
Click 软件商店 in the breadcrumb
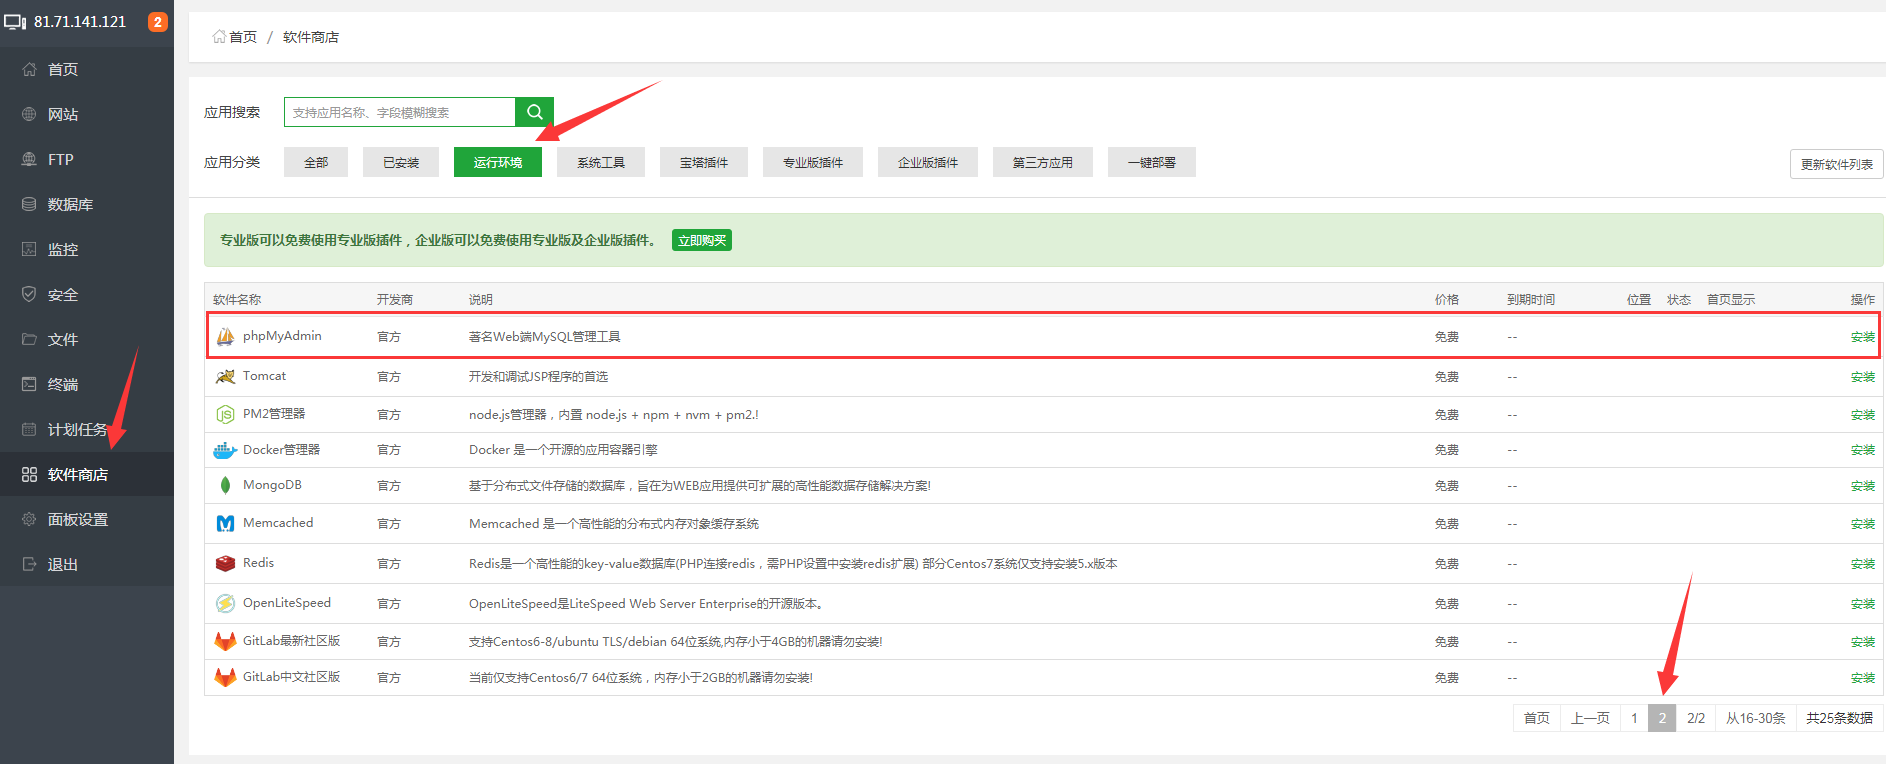[311, 37]
